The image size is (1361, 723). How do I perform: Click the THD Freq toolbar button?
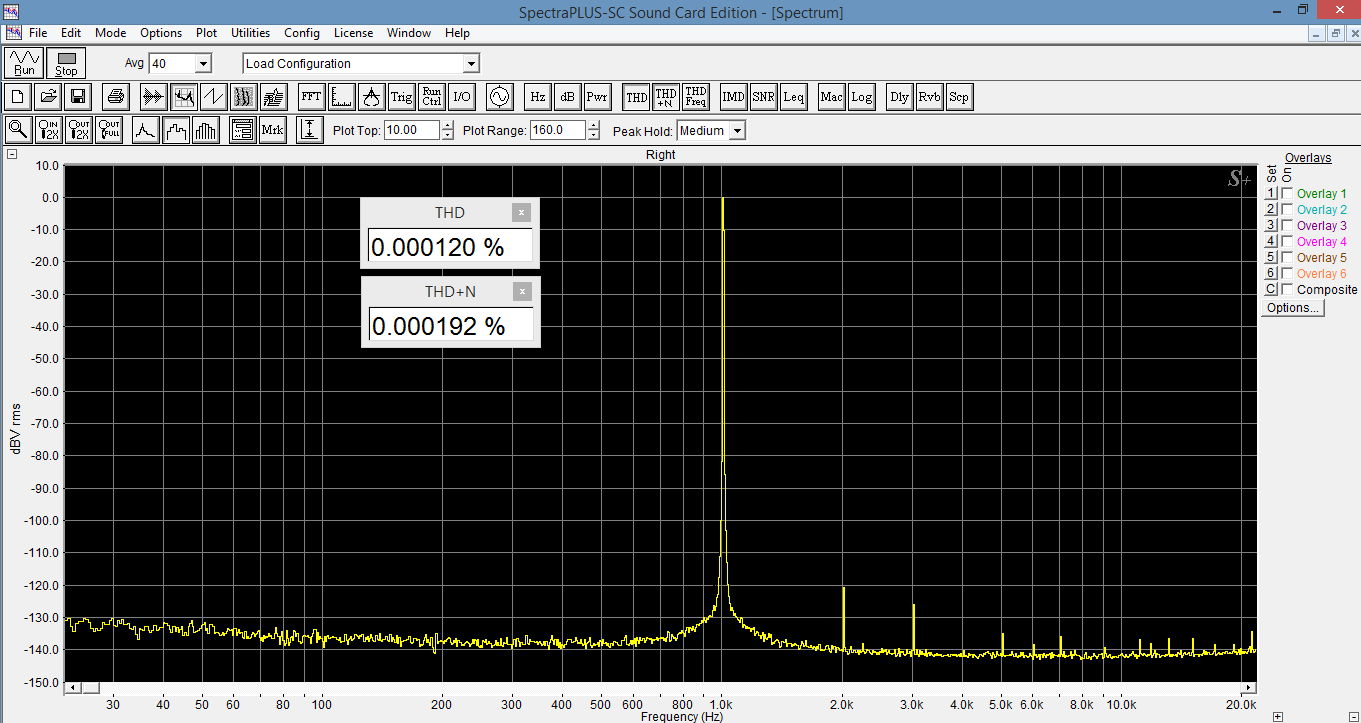click(696, 97)
